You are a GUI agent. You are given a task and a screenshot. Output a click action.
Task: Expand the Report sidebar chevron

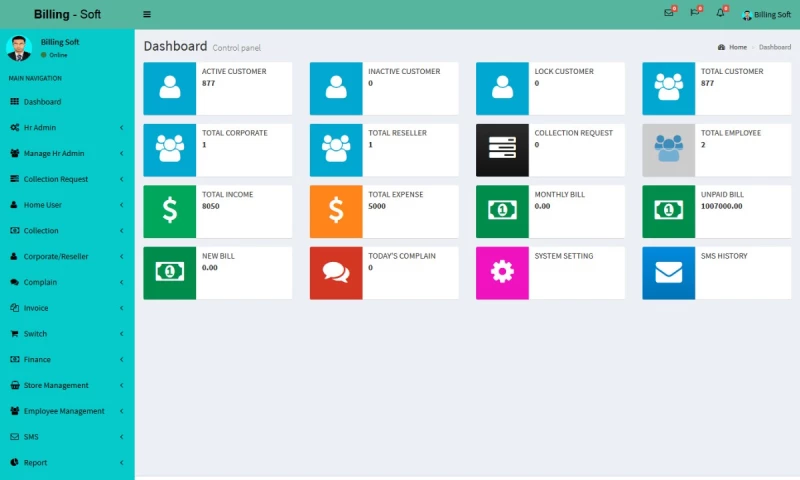(121, 462)
